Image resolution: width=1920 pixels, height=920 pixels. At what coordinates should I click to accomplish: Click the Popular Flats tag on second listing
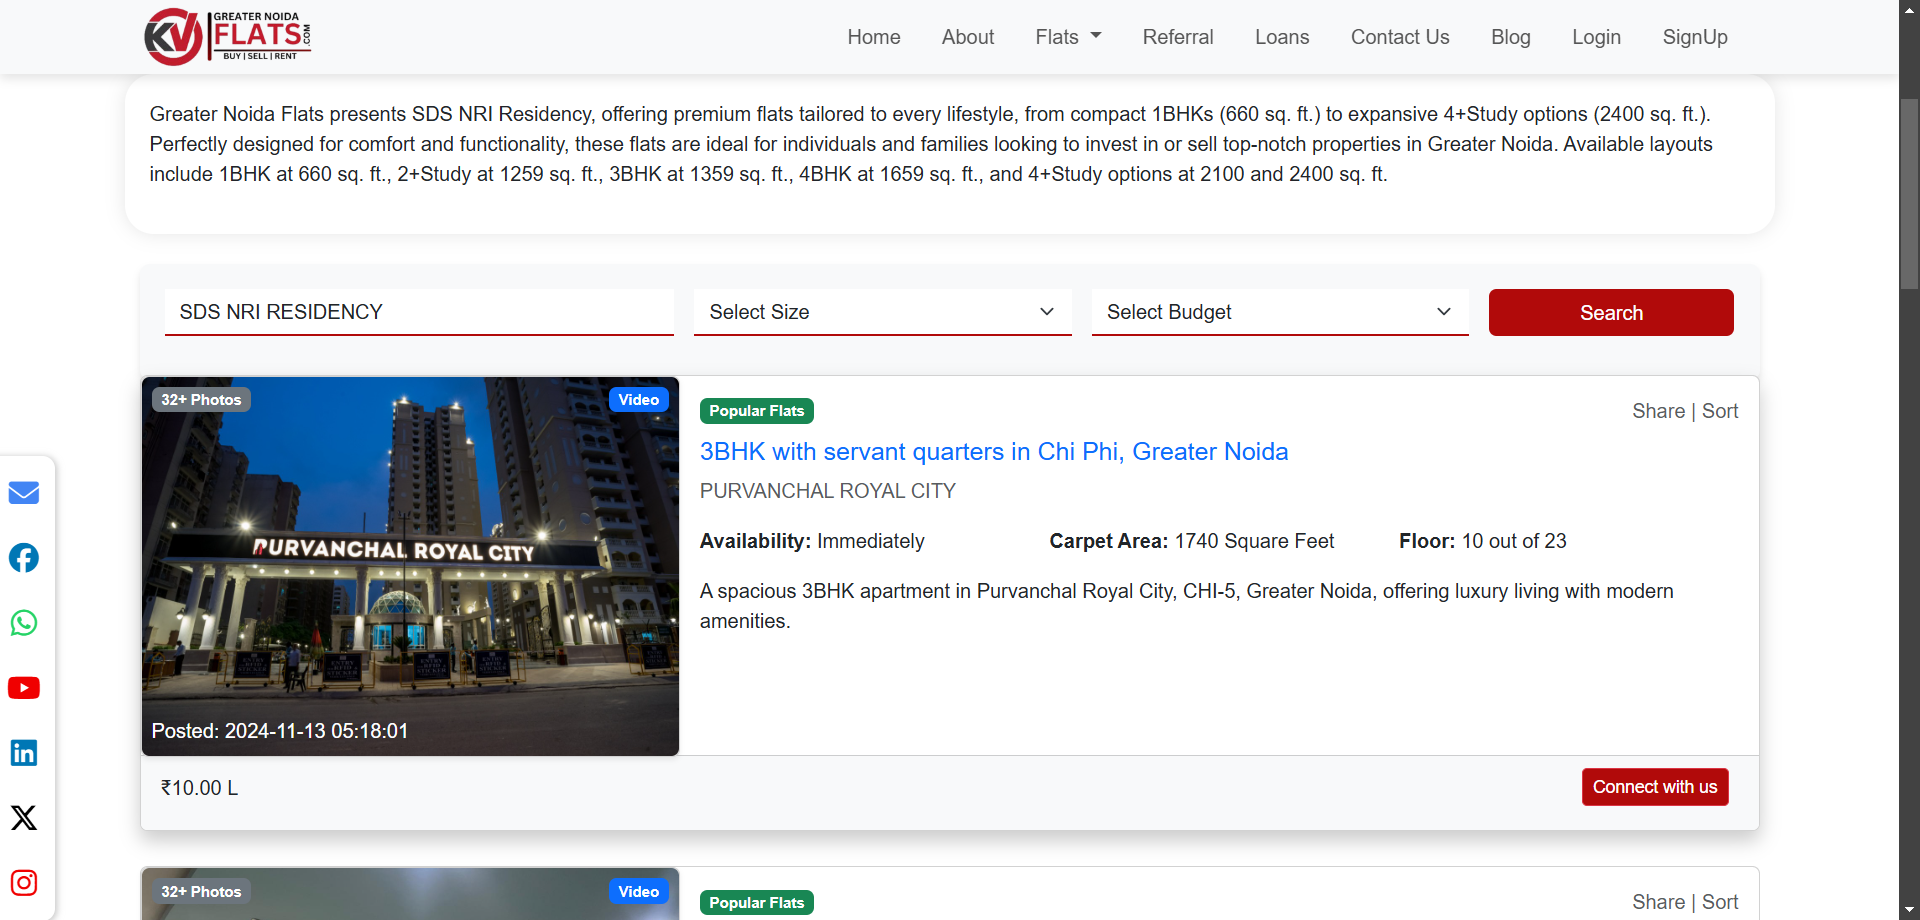point(757,903)
